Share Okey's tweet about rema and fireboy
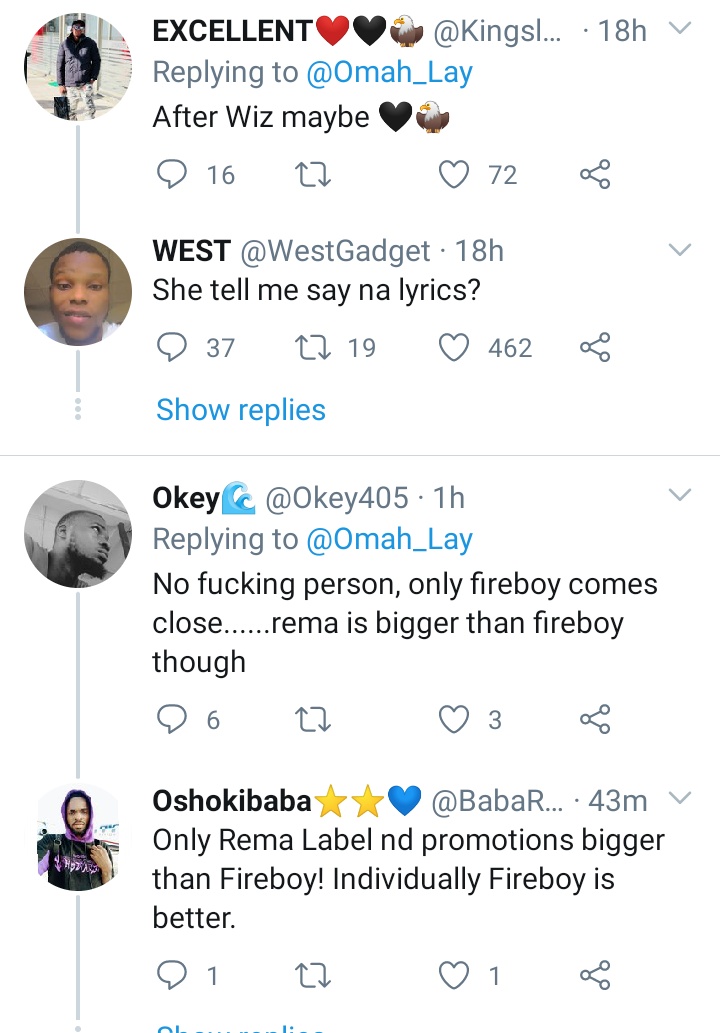Screen dimensions: 720x1033 click(x=595, y=720)
